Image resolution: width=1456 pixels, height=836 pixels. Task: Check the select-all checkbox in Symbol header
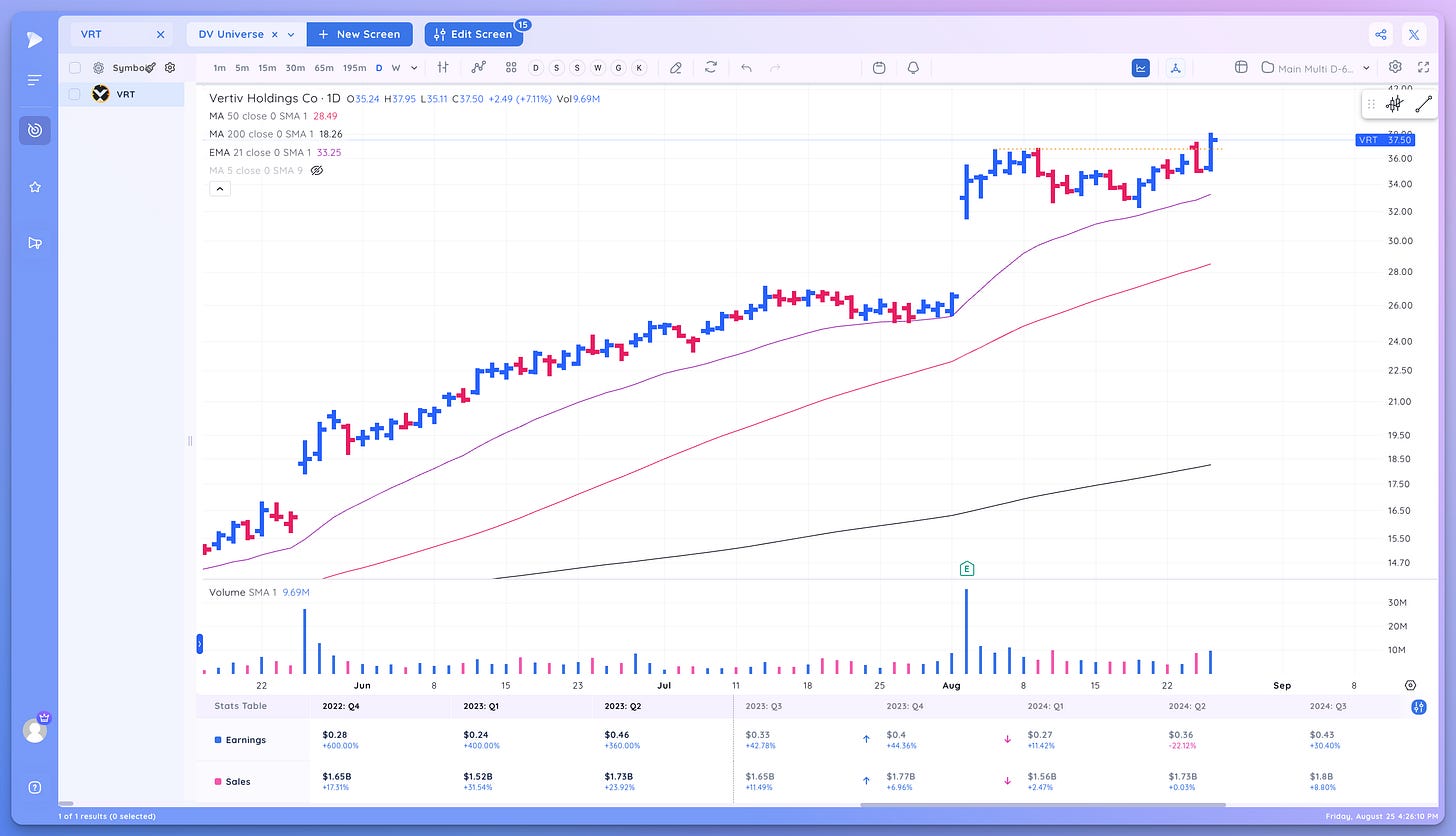pyautogui.click(x=75, y=68)
